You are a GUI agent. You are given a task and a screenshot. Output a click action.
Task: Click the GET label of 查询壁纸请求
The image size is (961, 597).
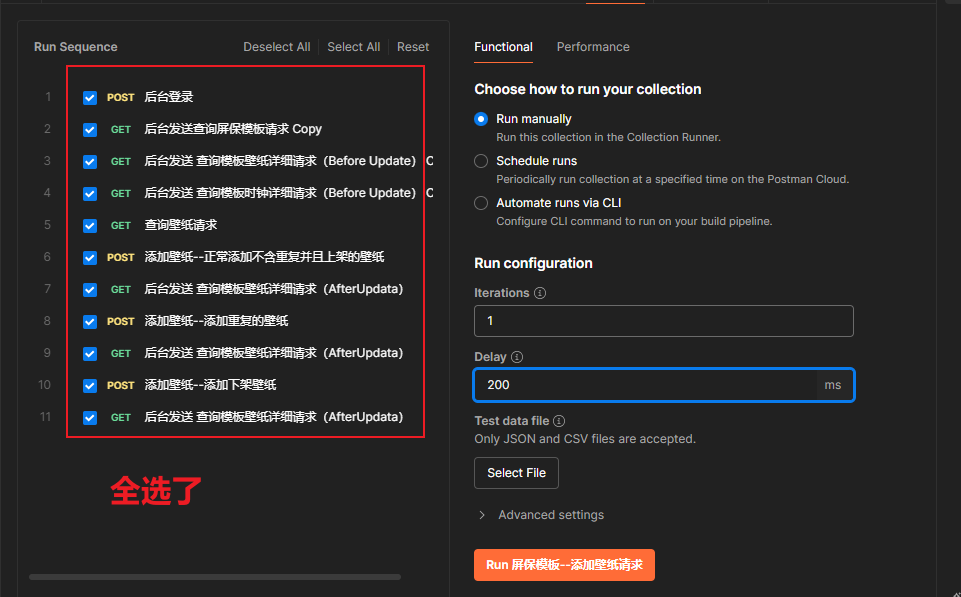[x=121, y=226]
